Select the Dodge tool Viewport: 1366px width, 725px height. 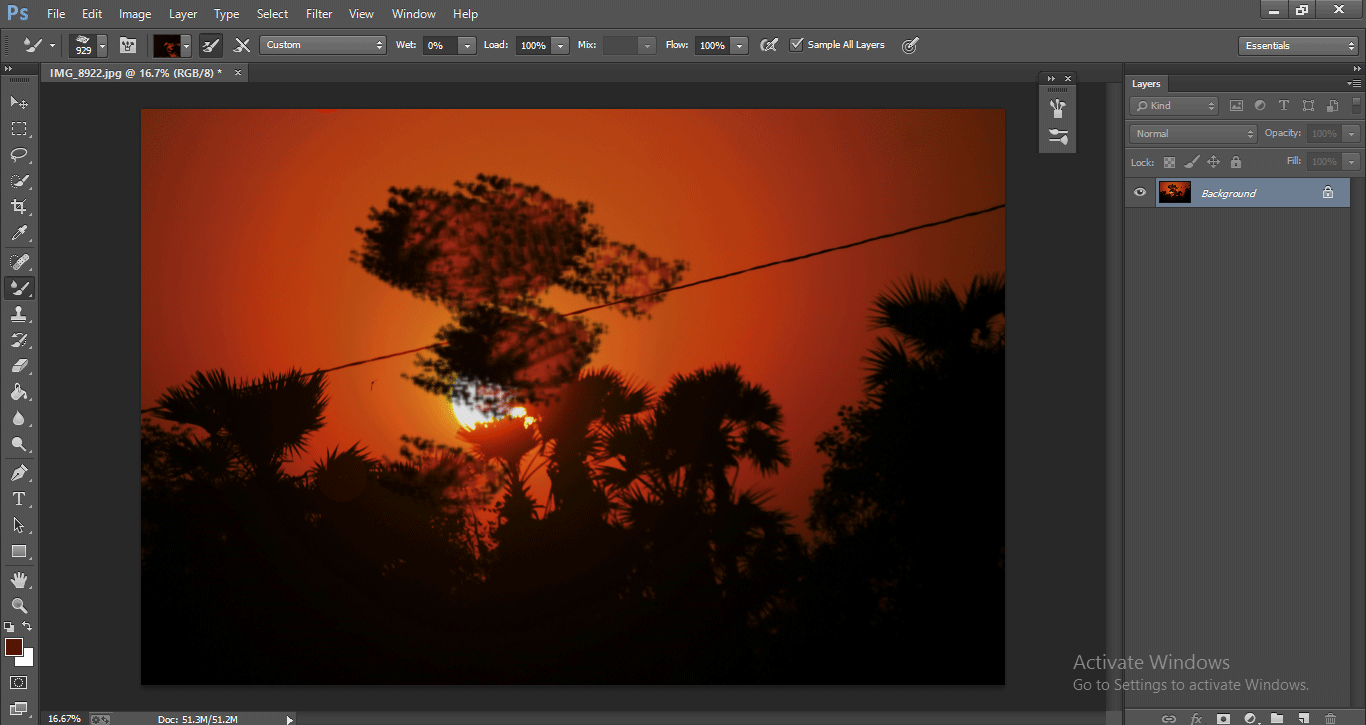pos(19,444)
